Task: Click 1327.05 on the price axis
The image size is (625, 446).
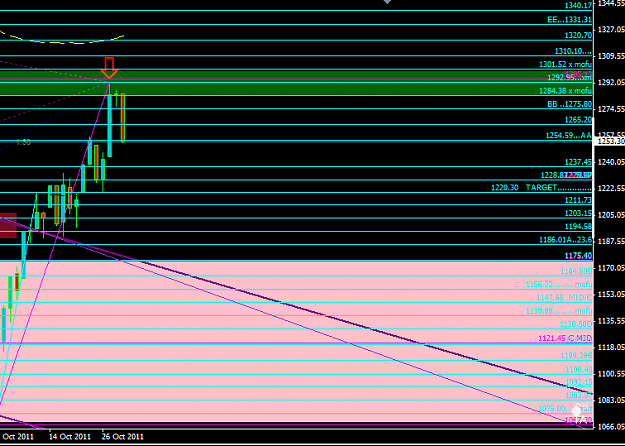Action: click(611, 29)
